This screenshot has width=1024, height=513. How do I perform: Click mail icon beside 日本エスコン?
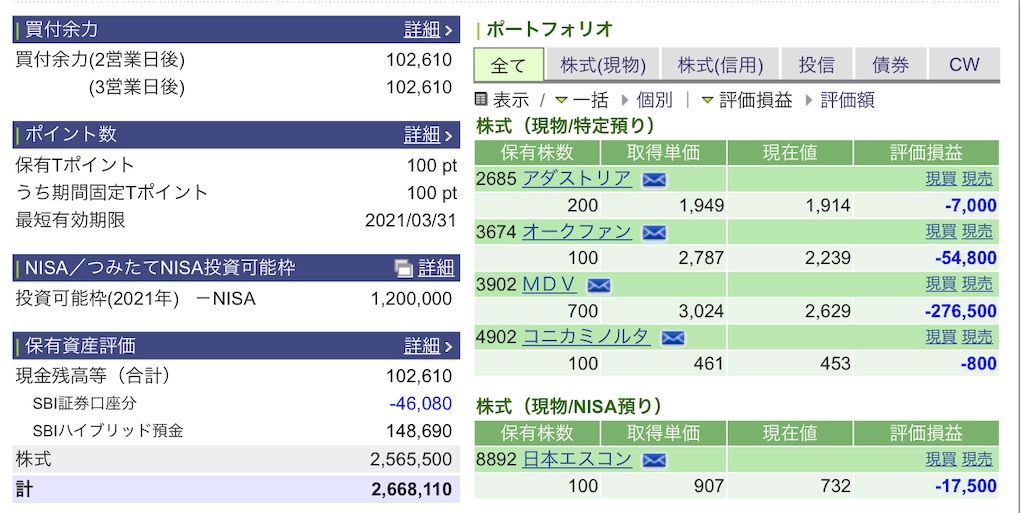654,460
